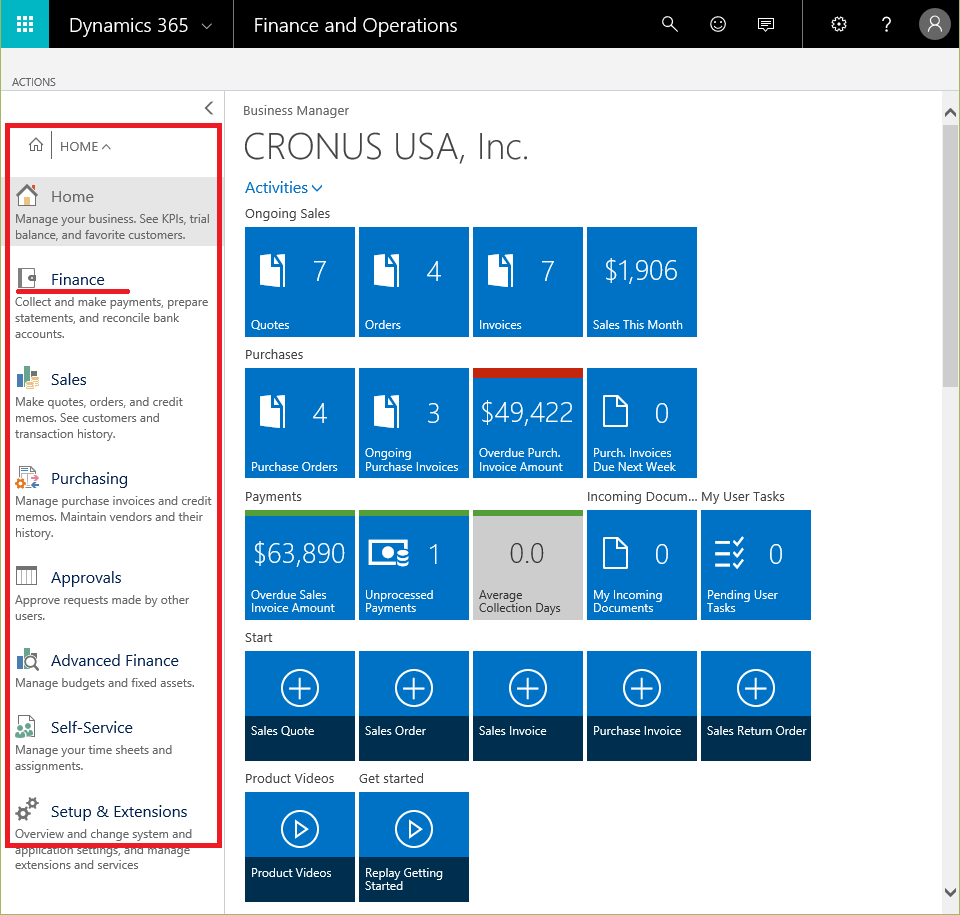Viewport: 960px width, 915px height.
Task: Collapse the HOME breadcrumb menu
Action: click(x=85, y=146)
